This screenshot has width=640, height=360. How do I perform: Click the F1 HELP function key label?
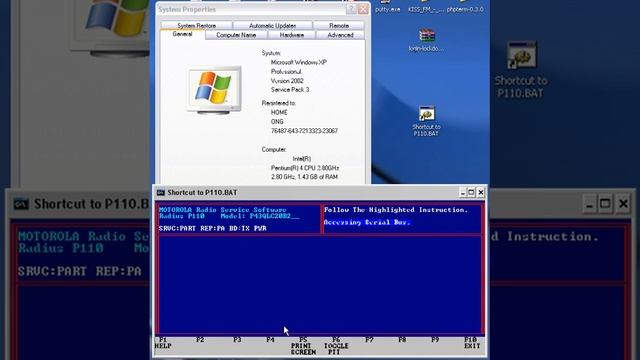(x=163, y=343)
